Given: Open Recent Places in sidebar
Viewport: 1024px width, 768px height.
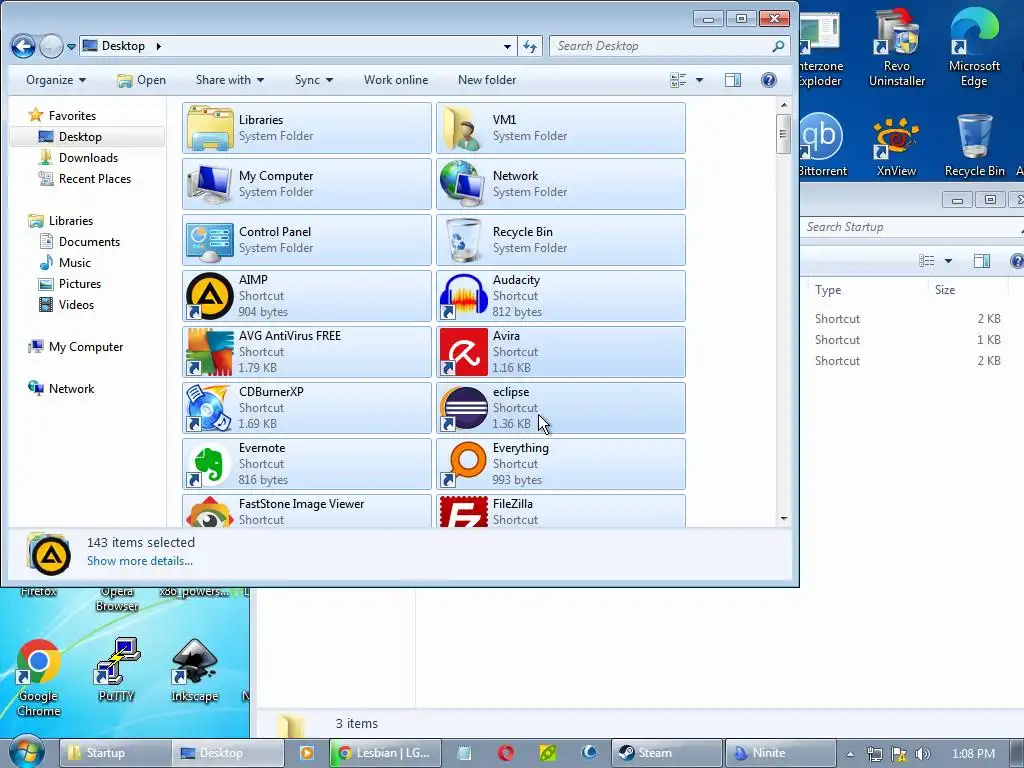Looking at the screenshot, I should click(x=94, y=178).
